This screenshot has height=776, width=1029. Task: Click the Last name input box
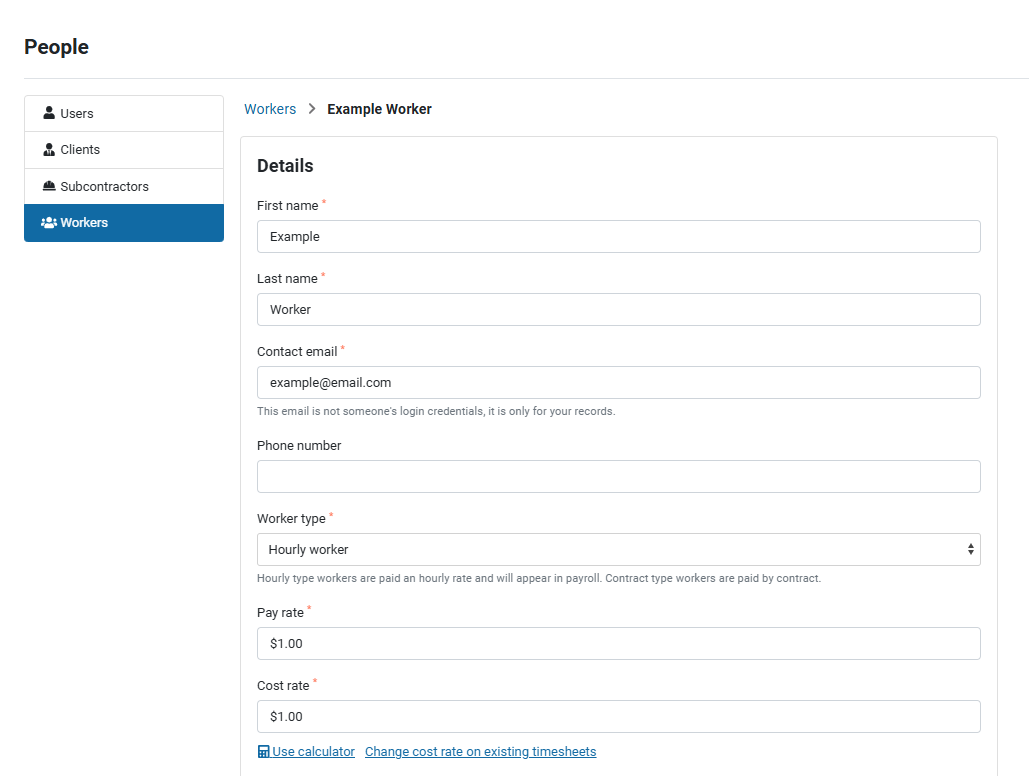pos(618,310)
